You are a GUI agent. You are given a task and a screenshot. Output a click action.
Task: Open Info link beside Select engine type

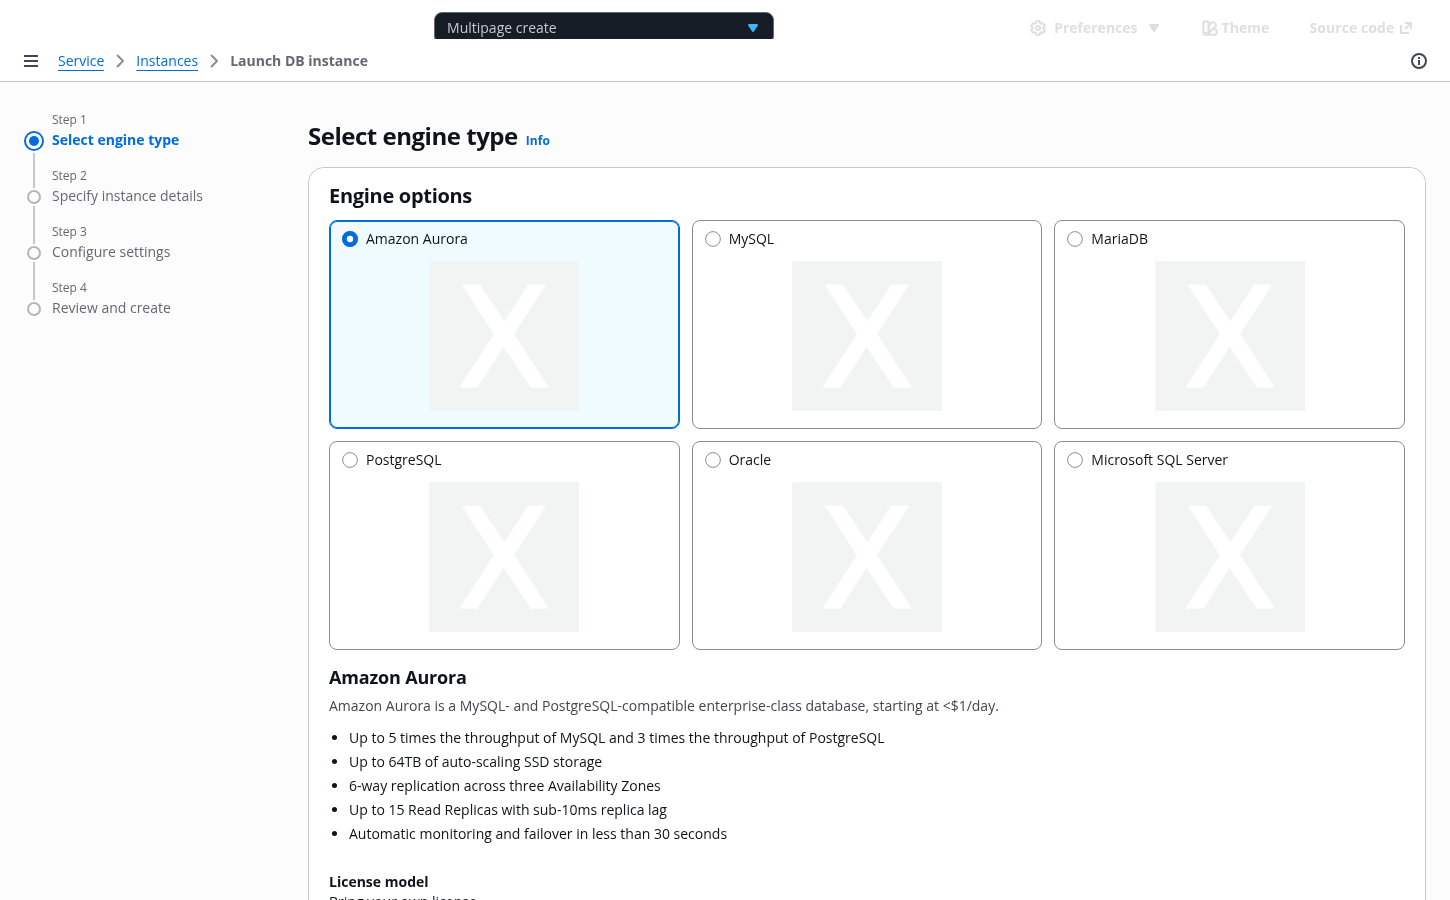[x=538, y=141]
